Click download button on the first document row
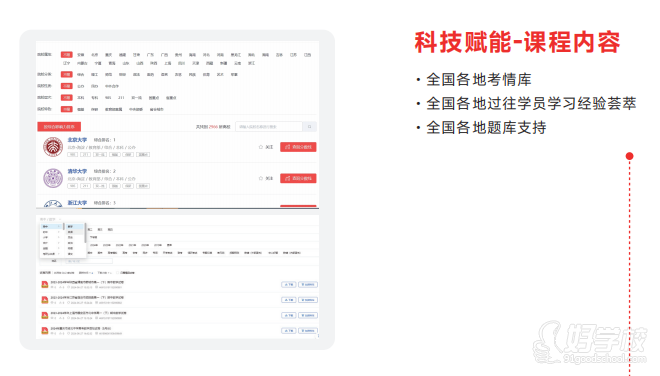660x376 pixels. [x=288, y=285]
